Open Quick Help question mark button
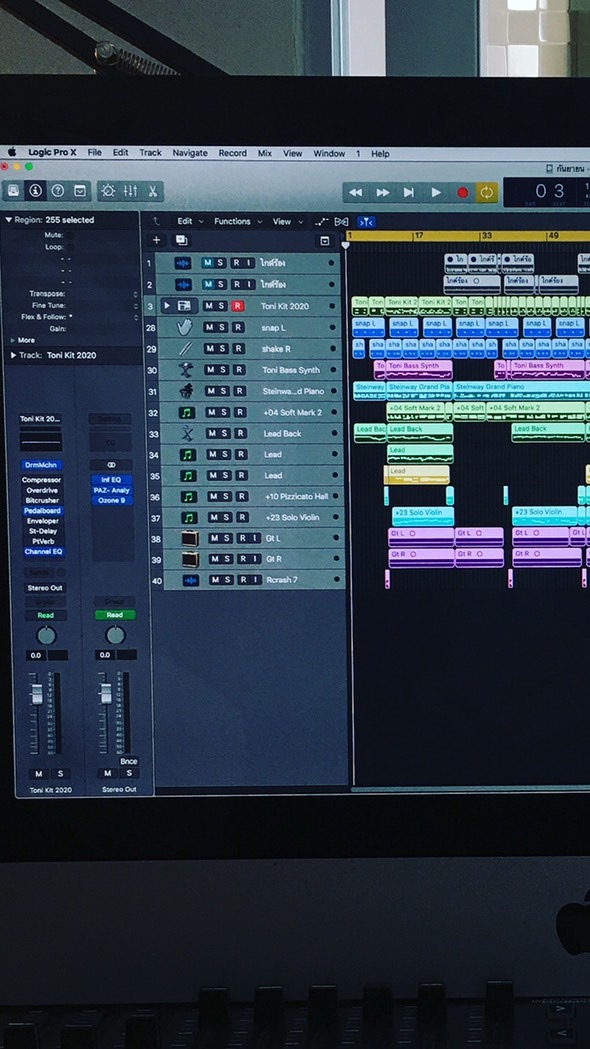Viewport: 590px width, 1049px height. [58, 191]
